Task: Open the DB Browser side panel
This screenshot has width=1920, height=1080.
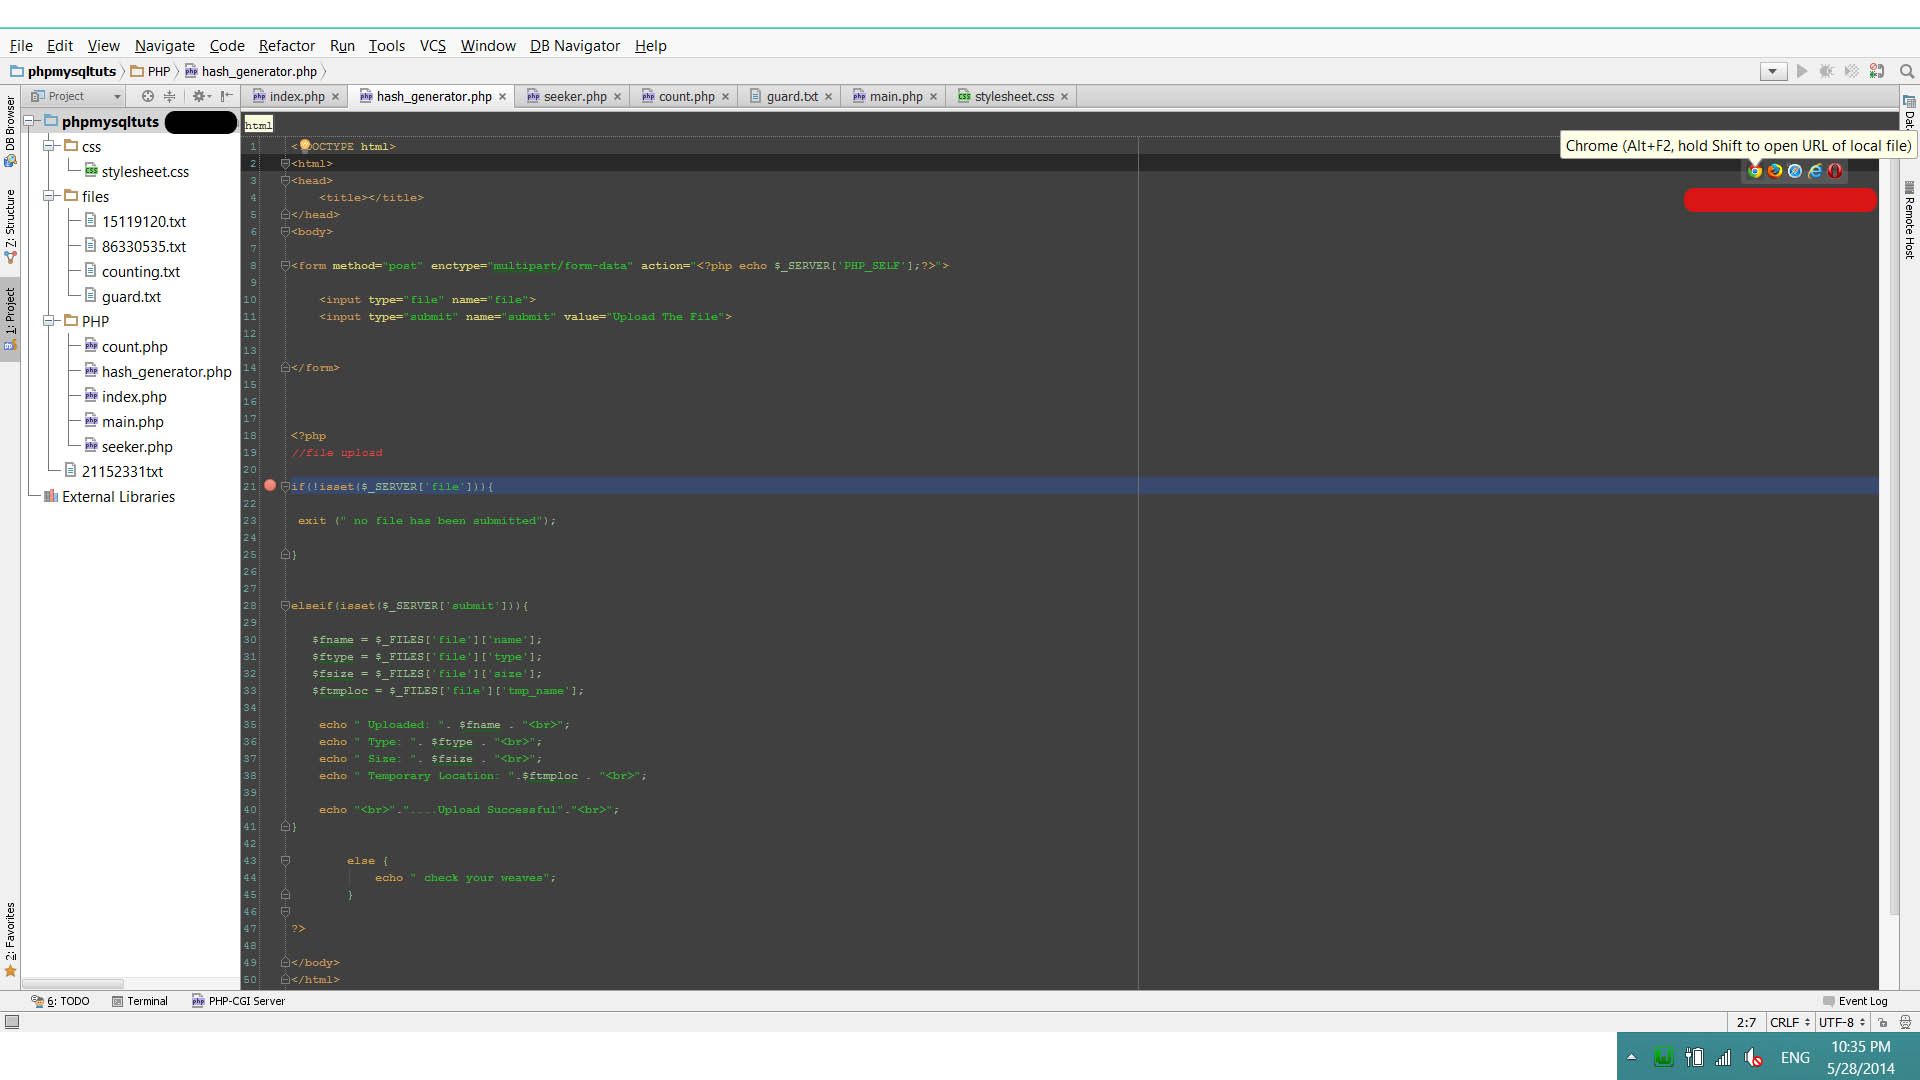Action: coord(10,132)
